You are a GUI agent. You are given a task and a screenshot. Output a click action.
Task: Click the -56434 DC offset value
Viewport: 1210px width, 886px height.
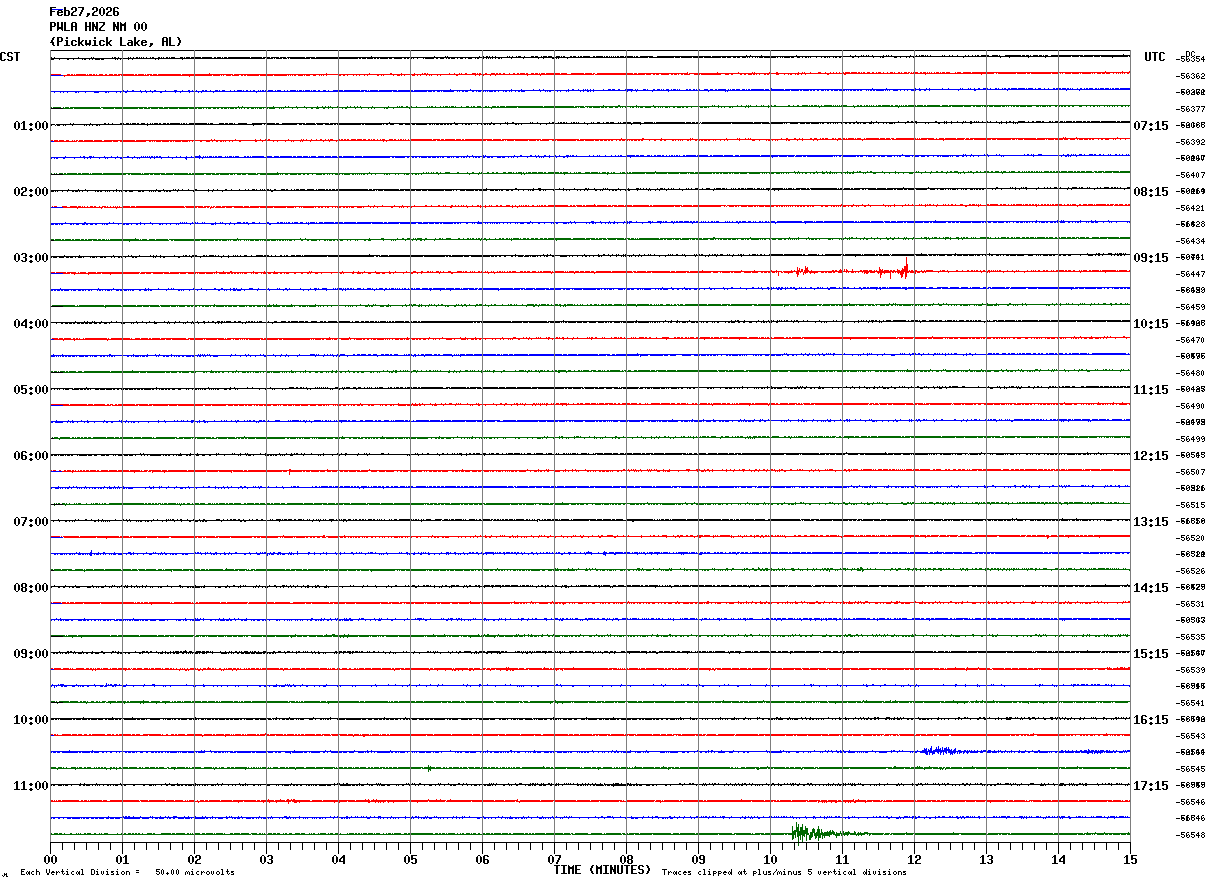1191,241
